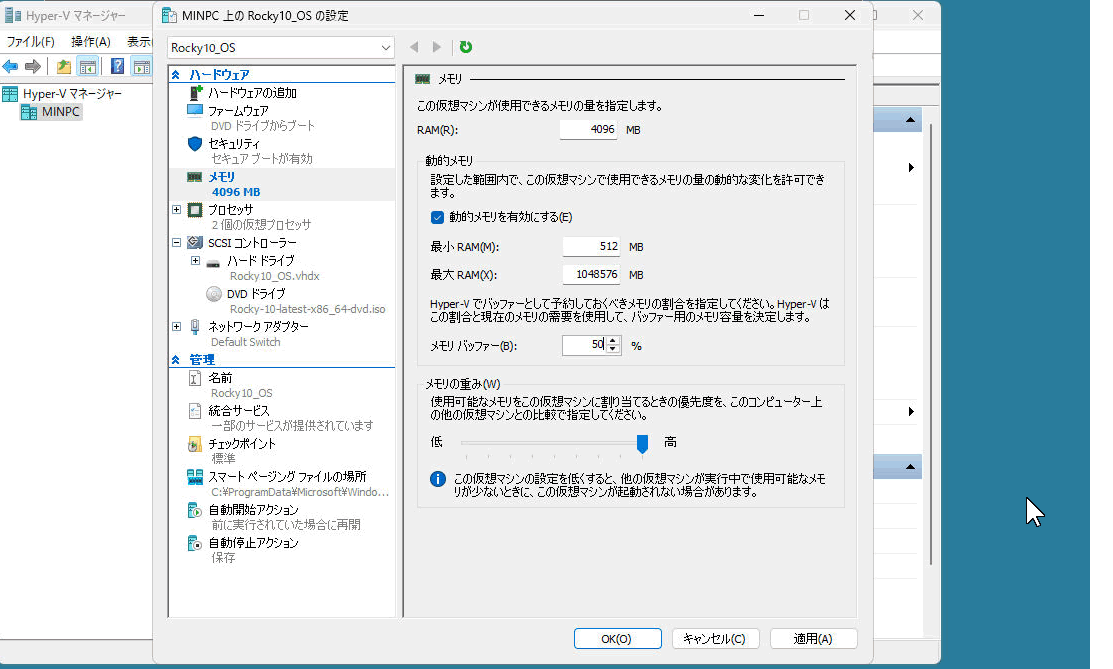The width and height of the screenshot is (1113, 669).
Task: Click the next navigation arrow in the settings dialog
Action: click(437, 47)
